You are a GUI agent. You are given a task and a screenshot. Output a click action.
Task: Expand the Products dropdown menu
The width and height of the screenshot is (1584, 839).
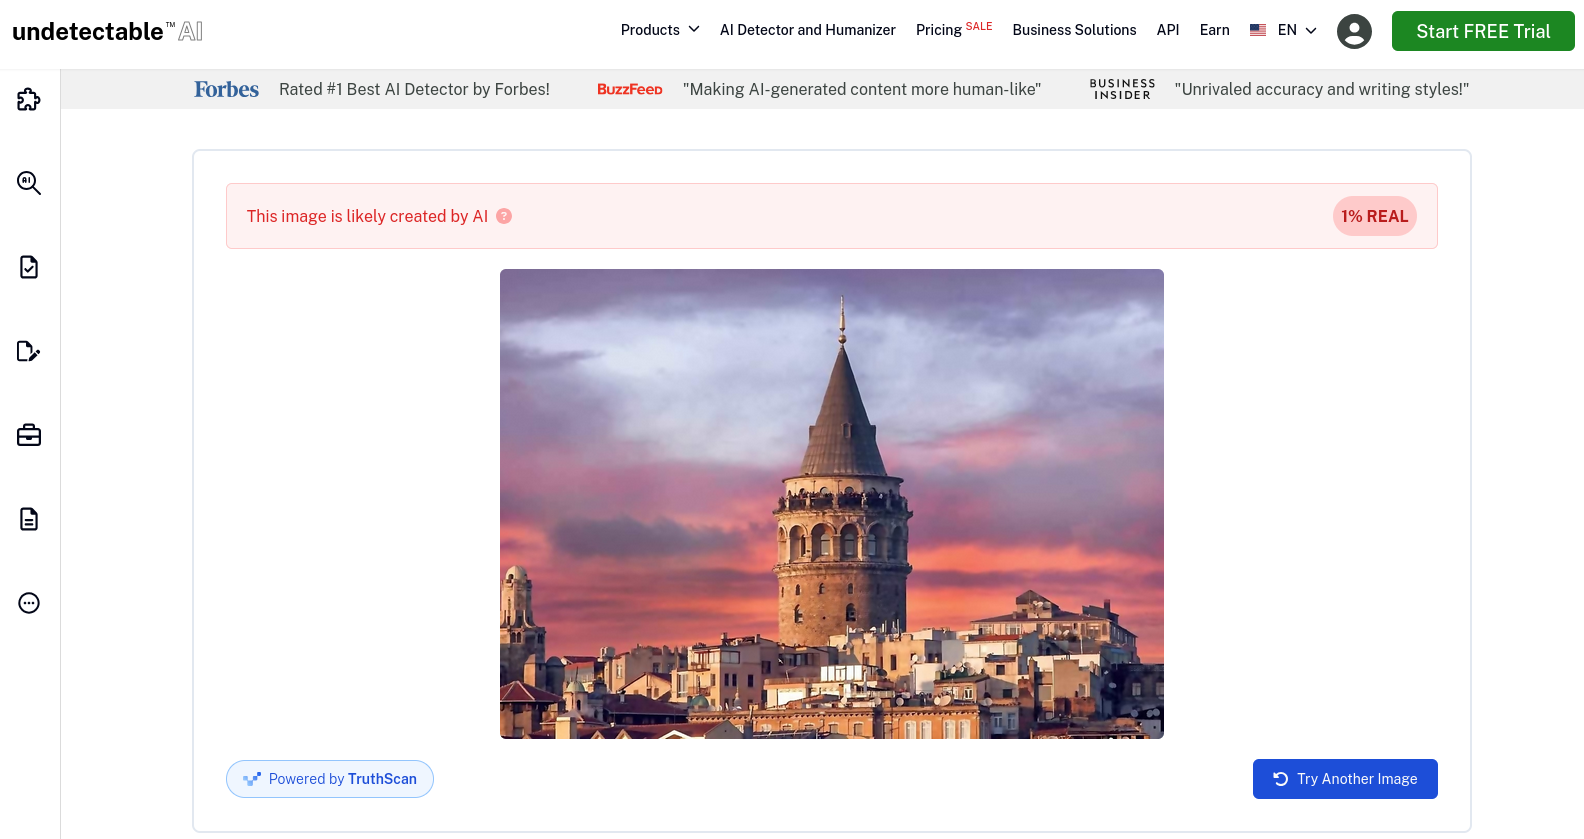(659, 30)
